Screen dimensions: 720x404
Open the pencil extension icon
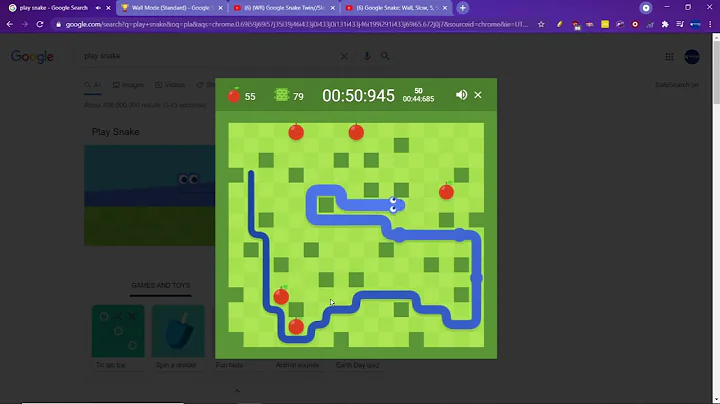tap(559, 24)
